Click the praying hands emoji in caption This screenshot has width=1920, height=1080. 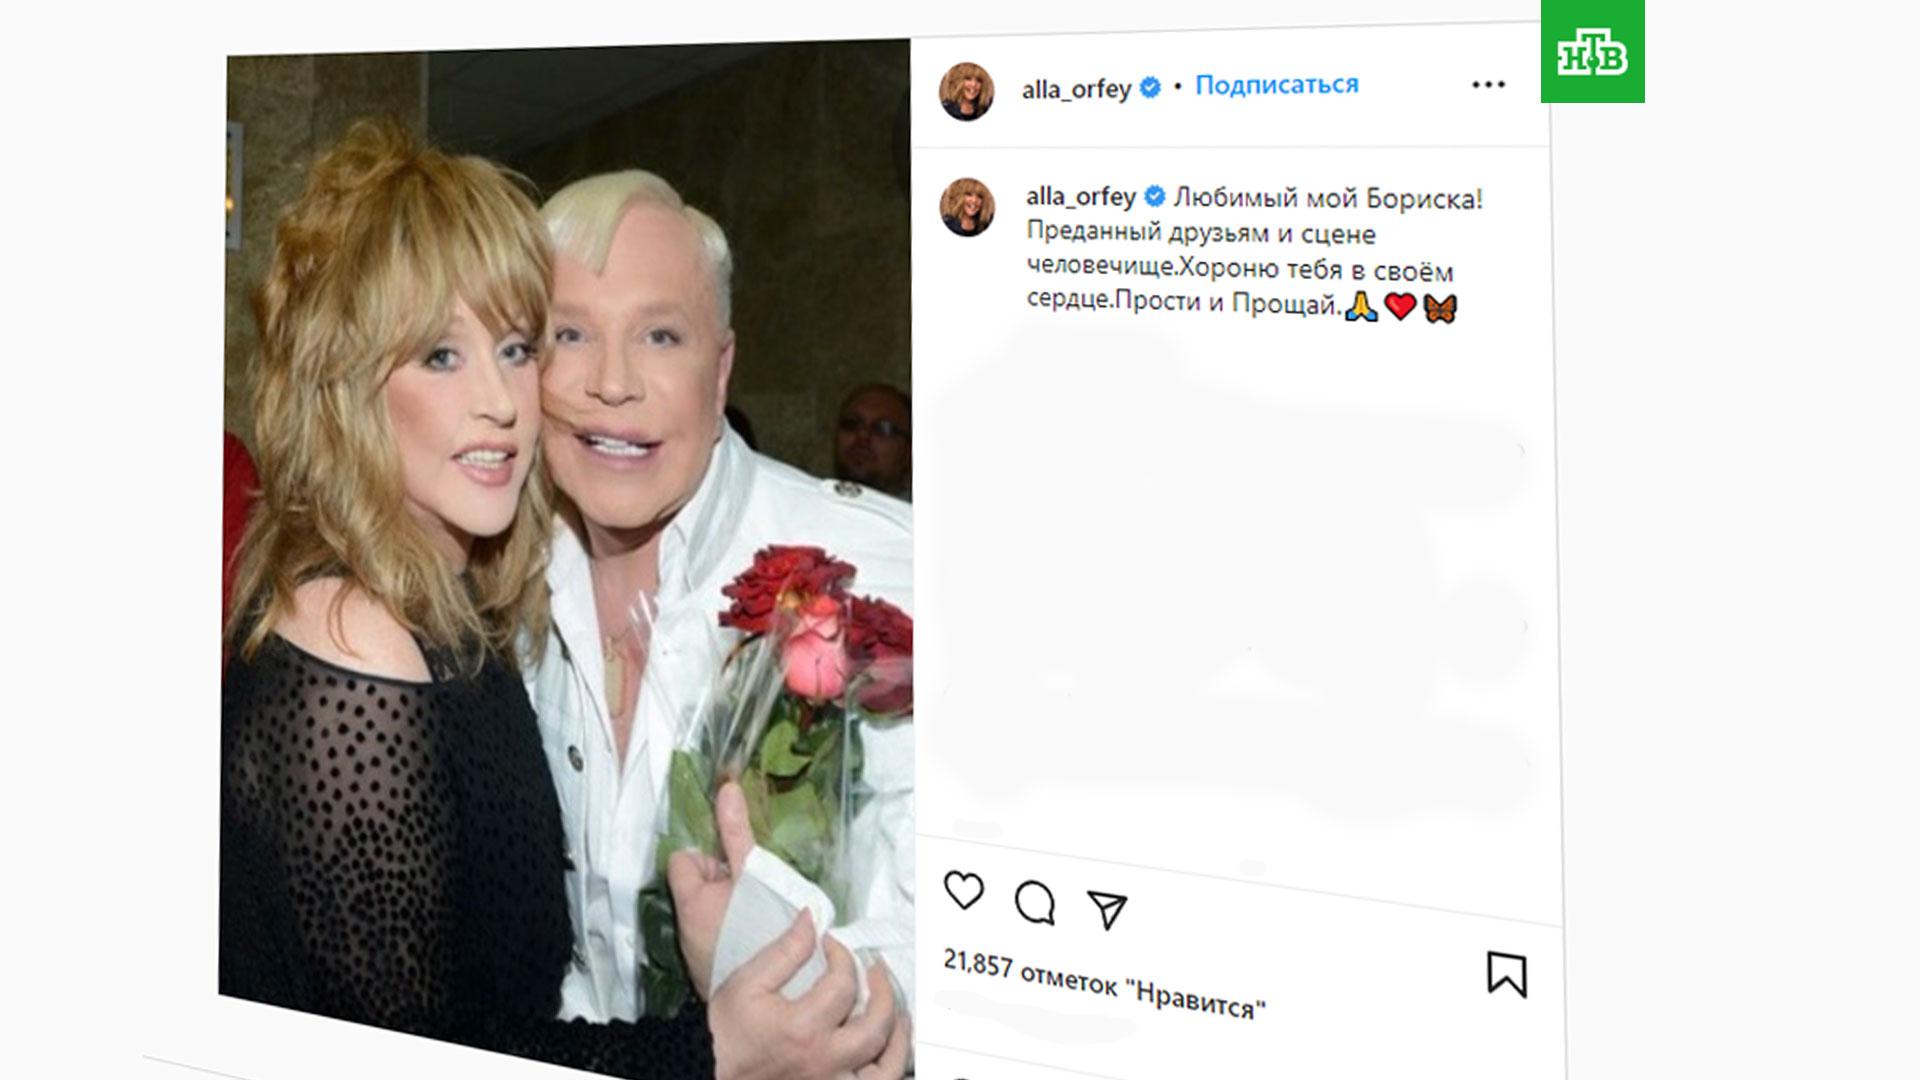(x=1361, y=307)
